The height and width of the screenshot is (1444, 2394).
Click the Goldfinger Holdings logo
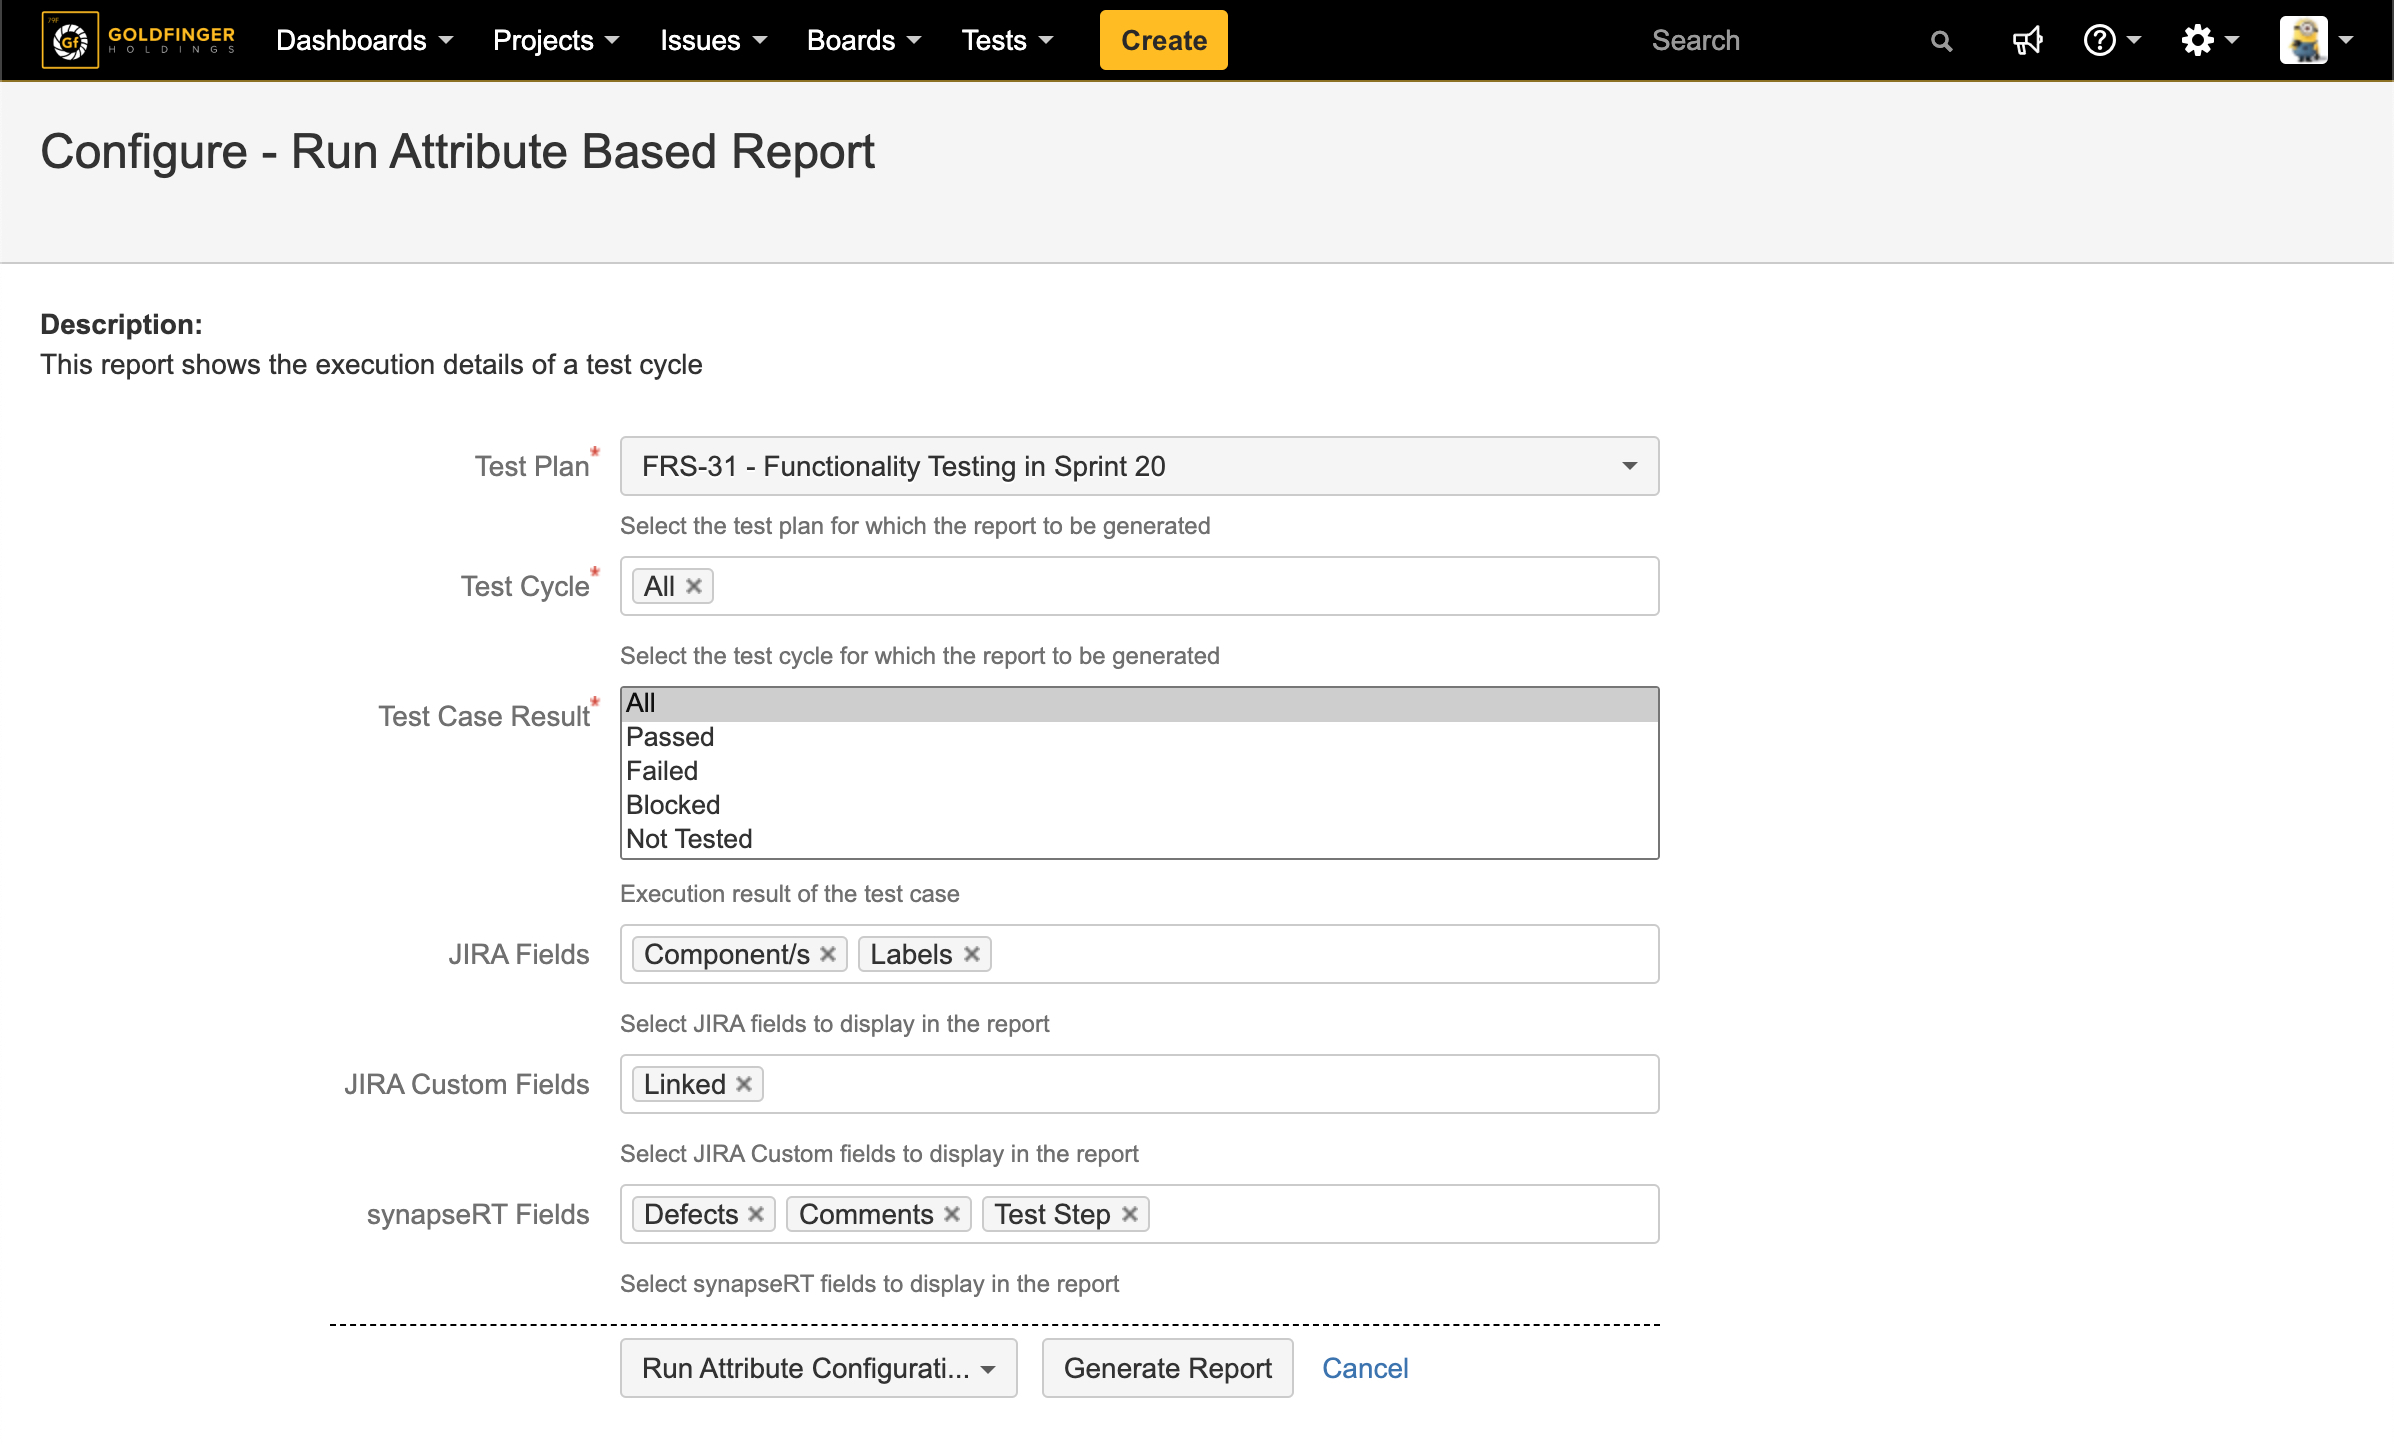click(x=138, y=40)
